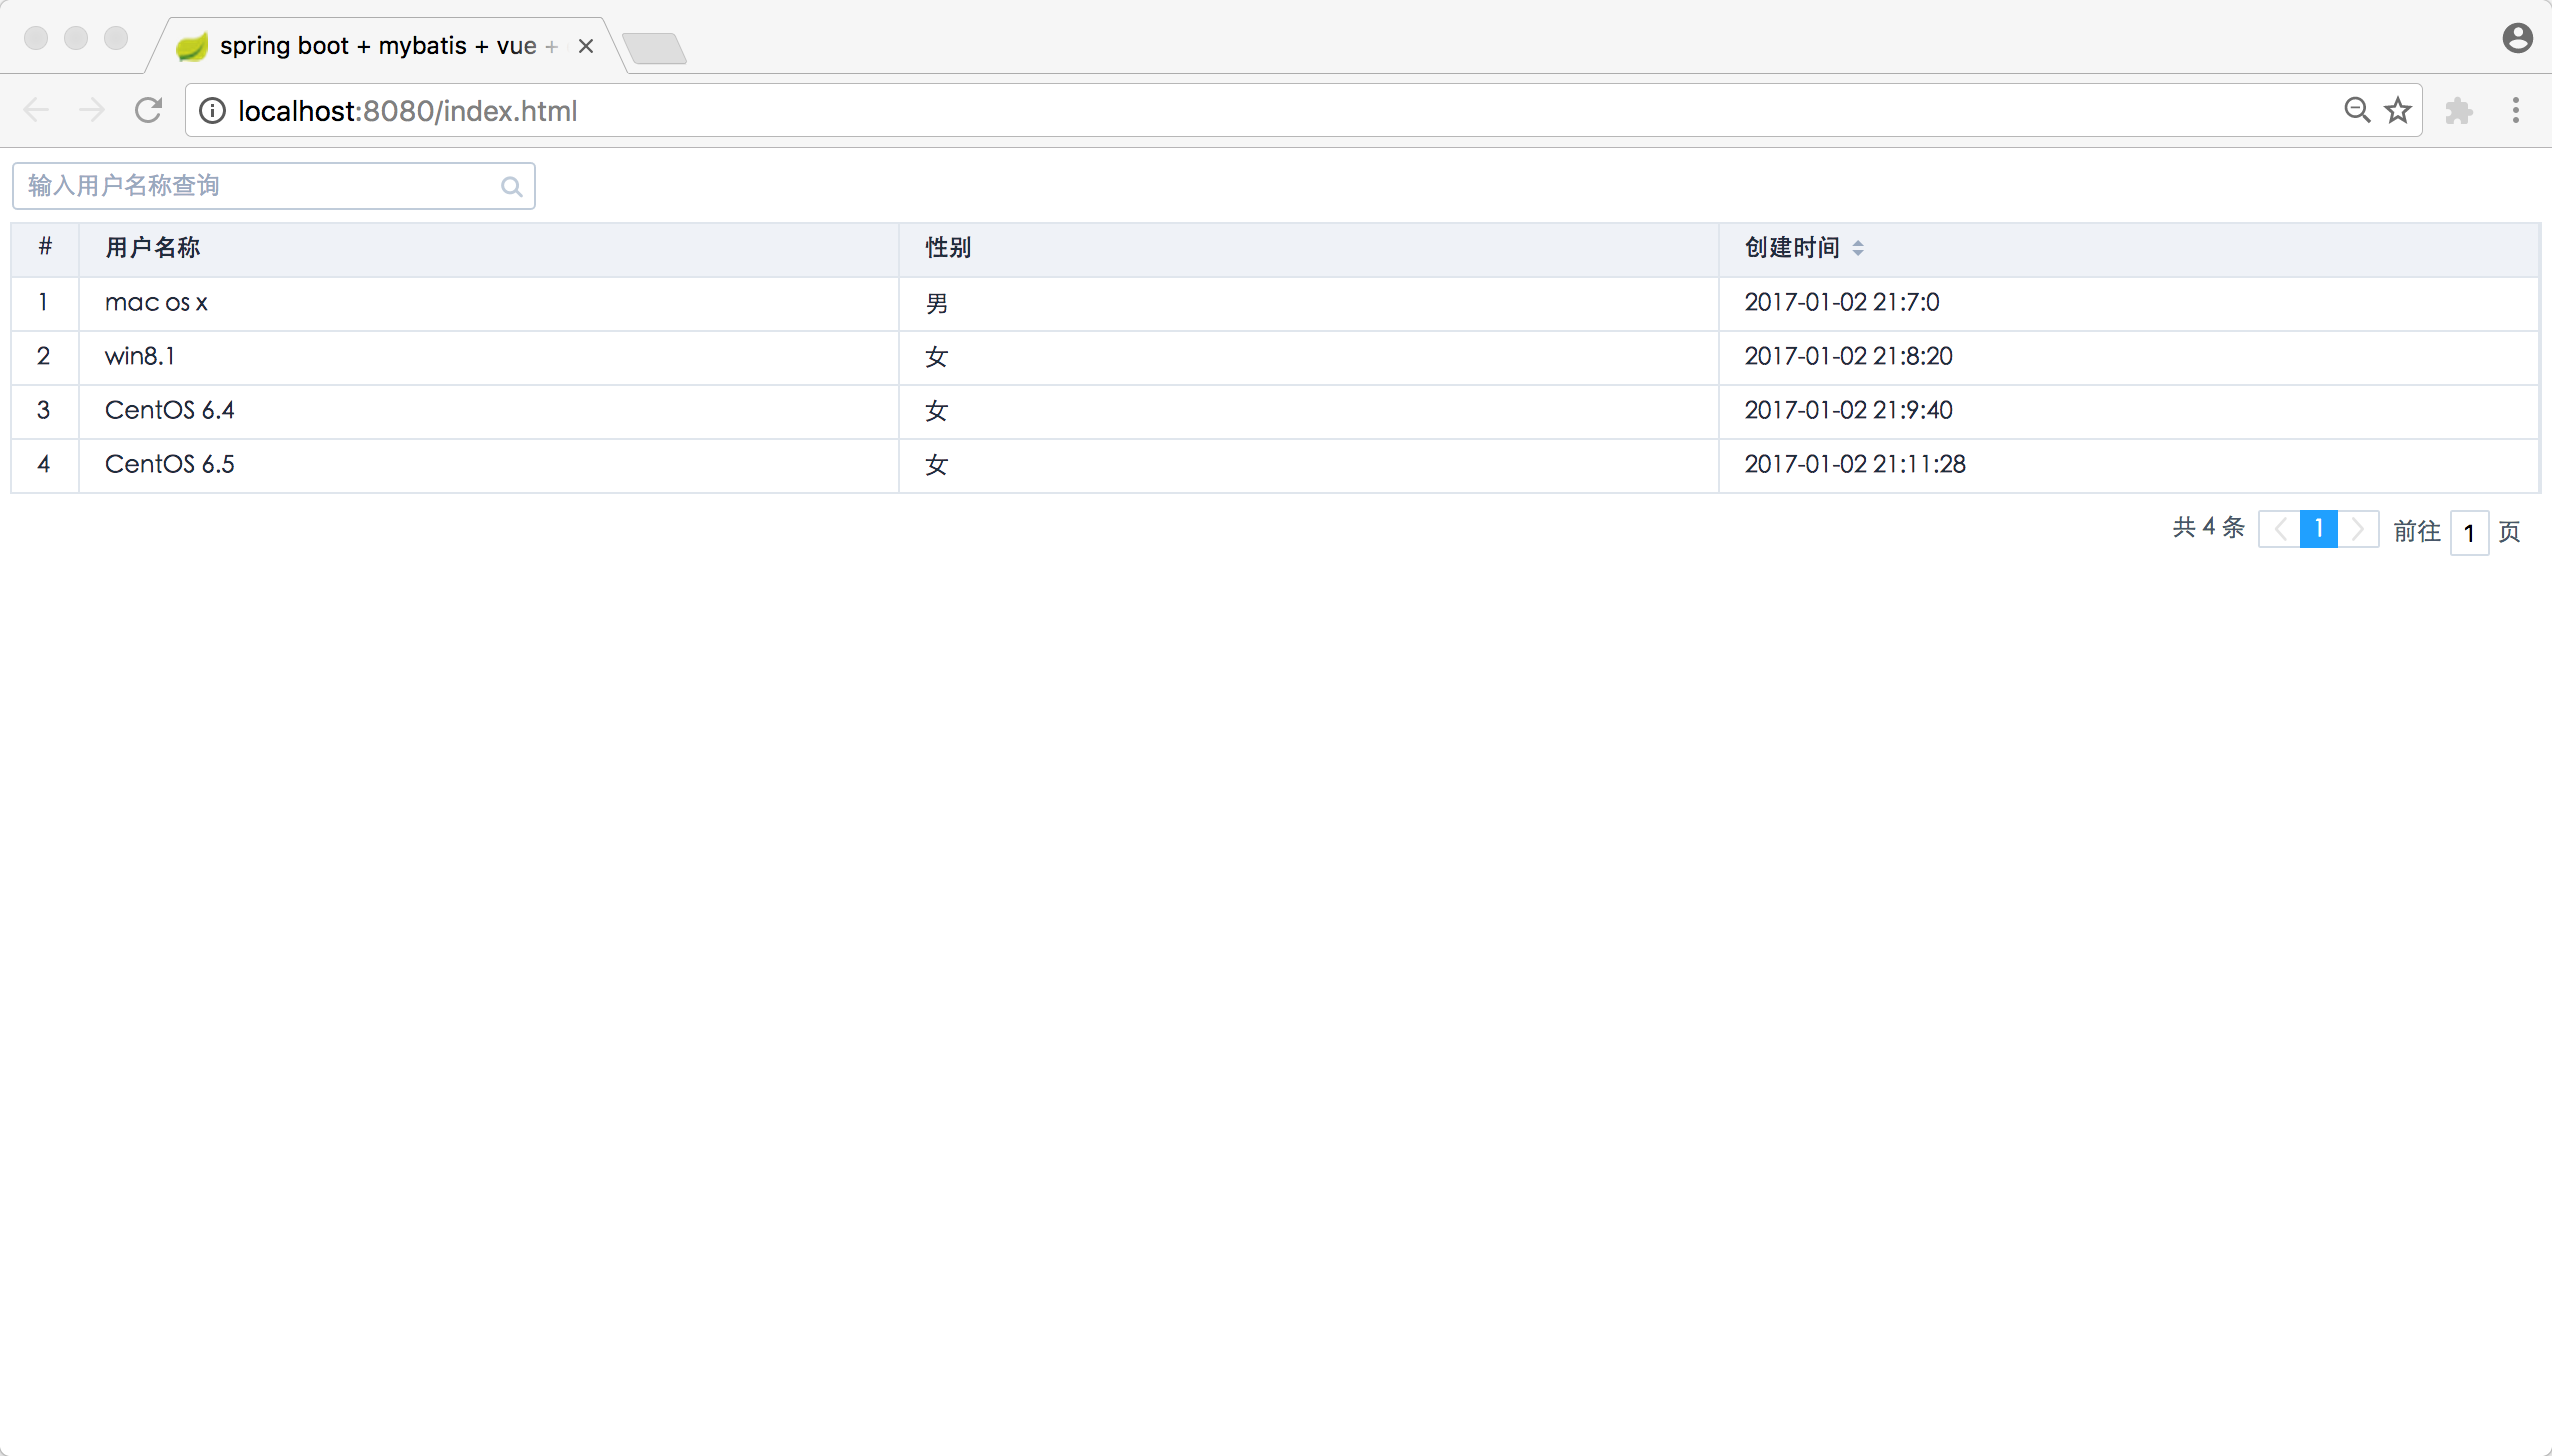Click the 前往 page number input field
This screenshot has height=1456, width=2552.
pos(2470,532)
